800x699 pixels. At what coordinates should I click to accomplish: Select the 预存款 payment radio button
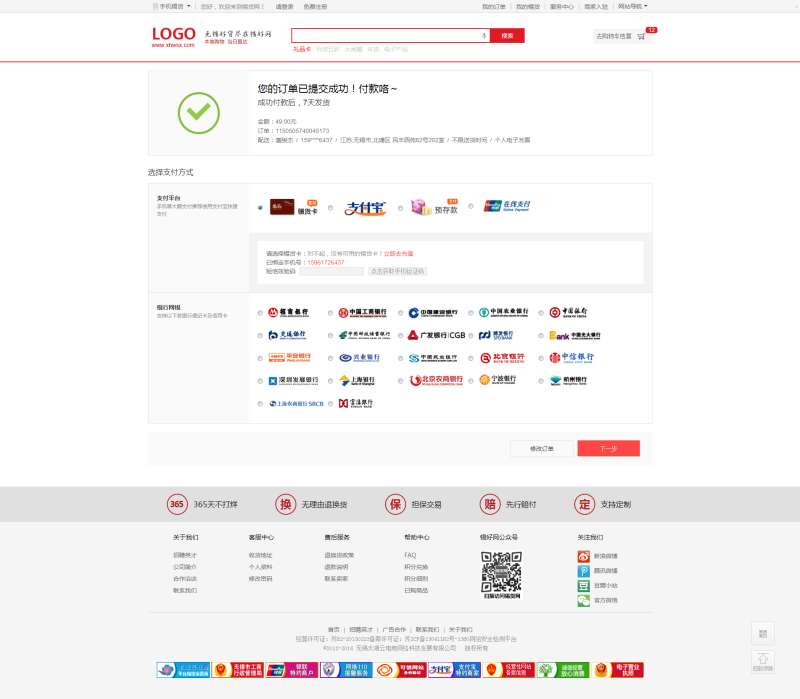pos(401,208)
